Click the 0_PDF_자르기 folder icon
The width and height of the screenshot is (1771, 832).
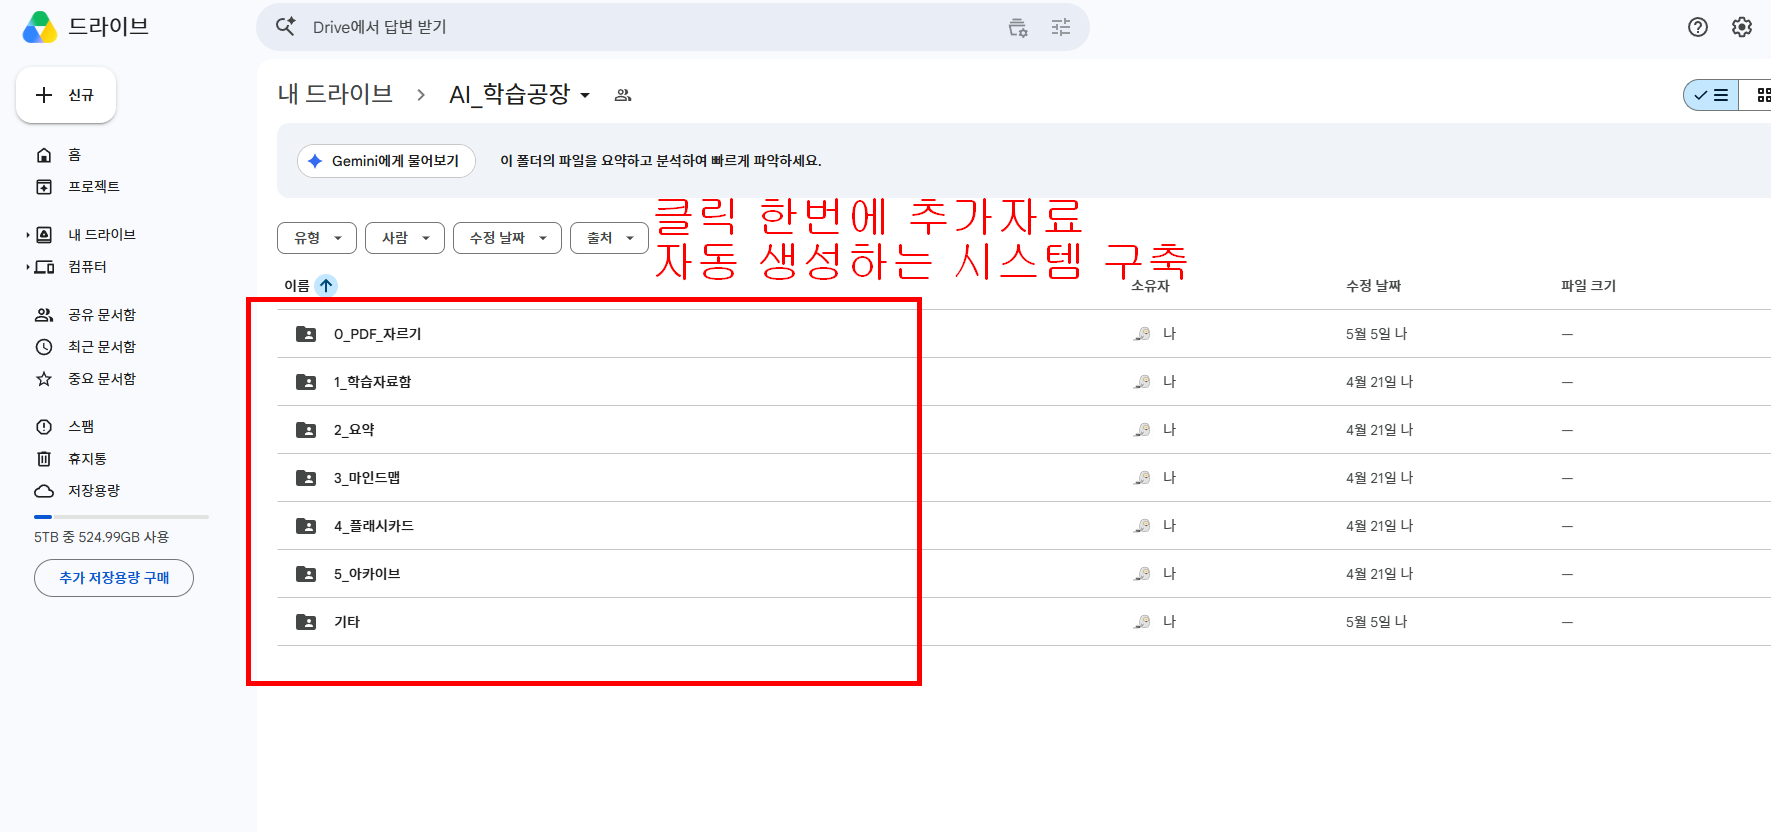point(306,334)
